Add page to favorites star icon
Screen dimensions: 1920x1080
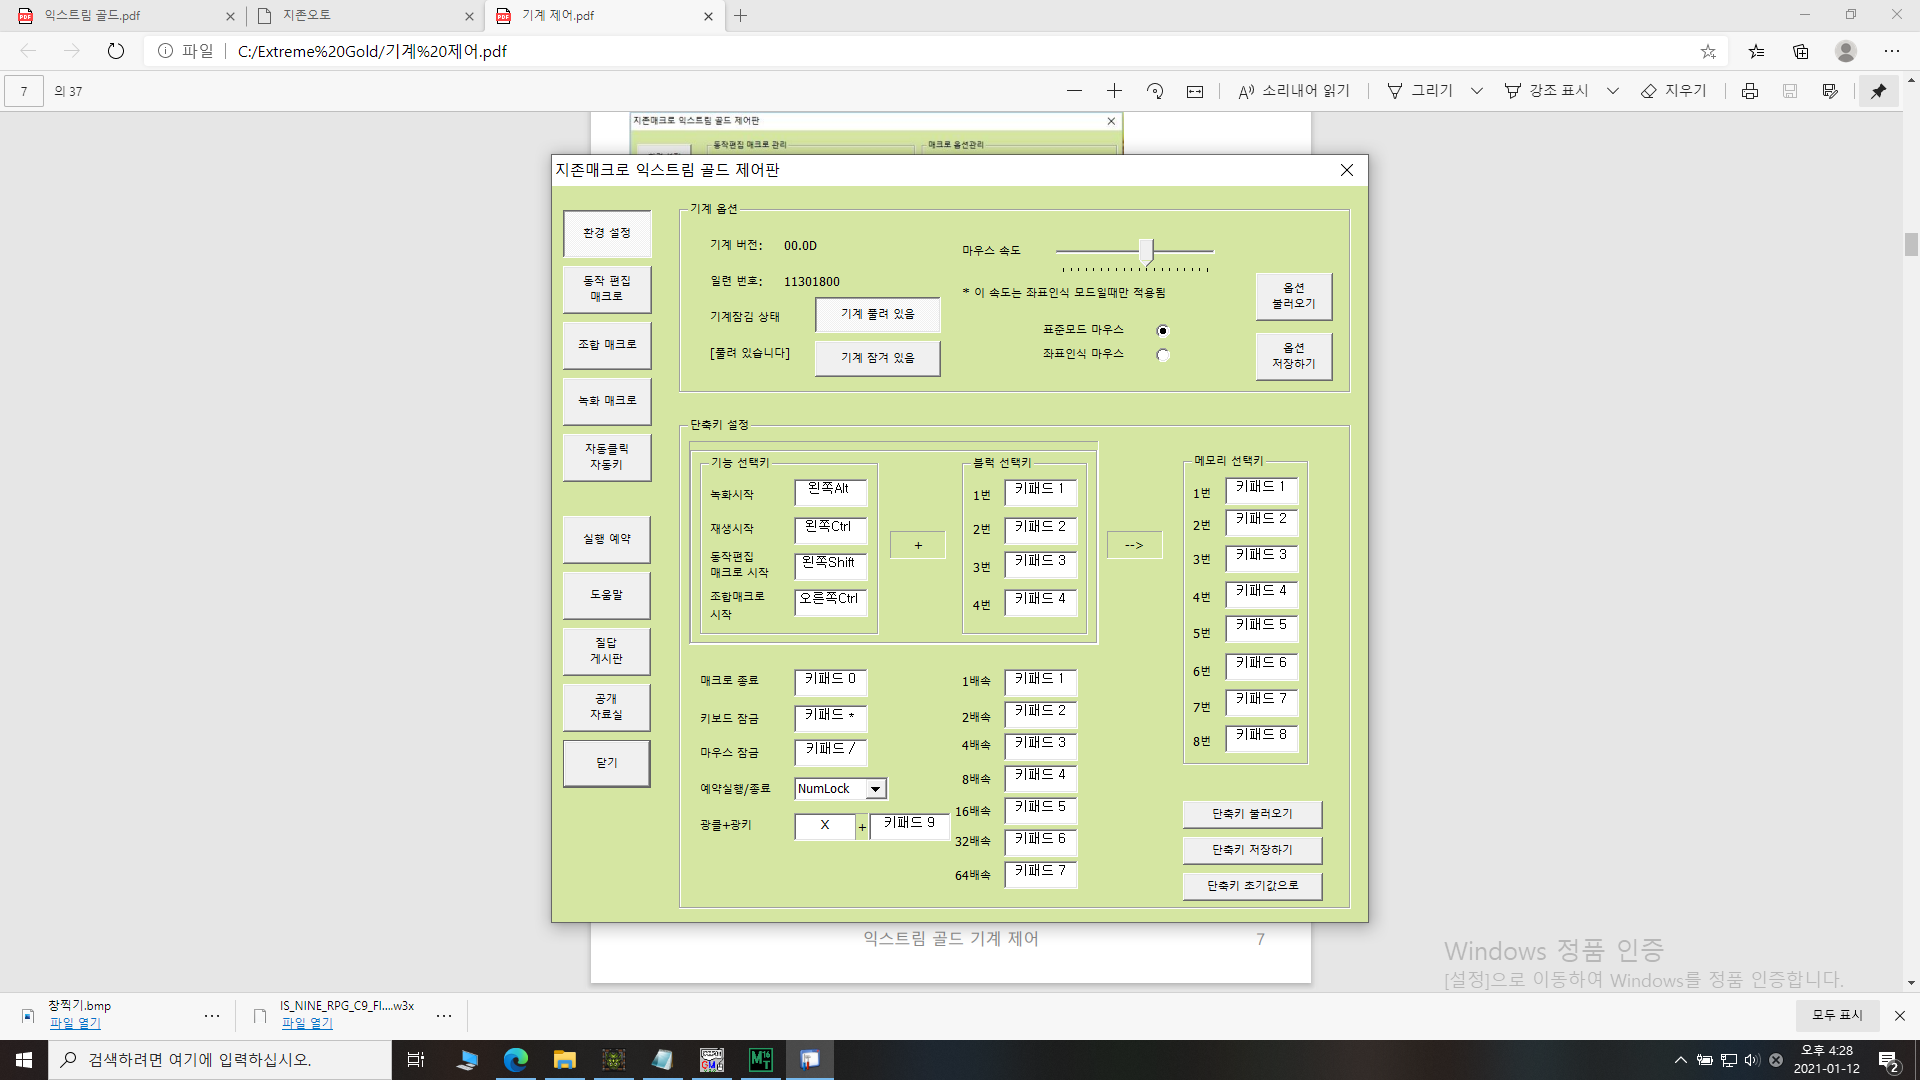[x=1708, y=51]
